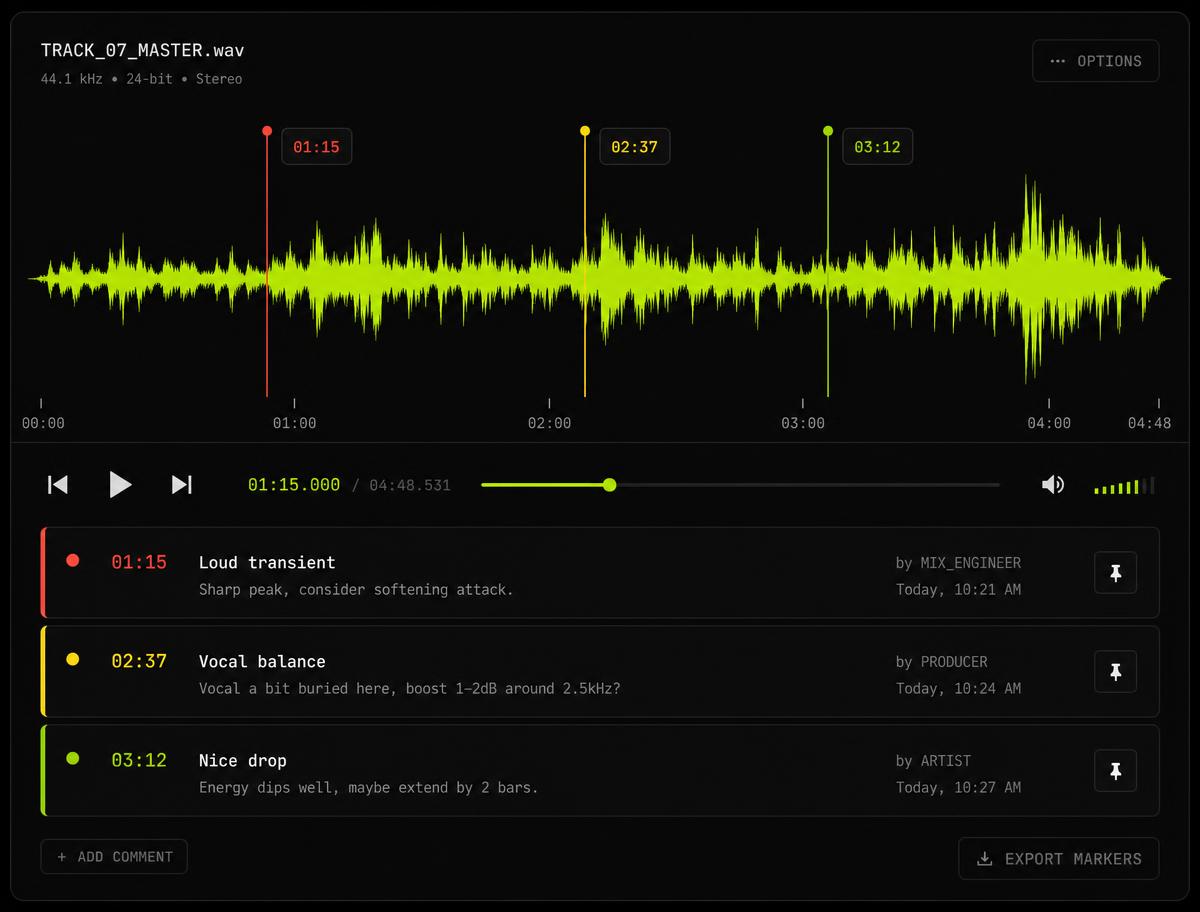Pin the Vocal balance comment
Screen dimensions: 1200x912
[1116, 672]
